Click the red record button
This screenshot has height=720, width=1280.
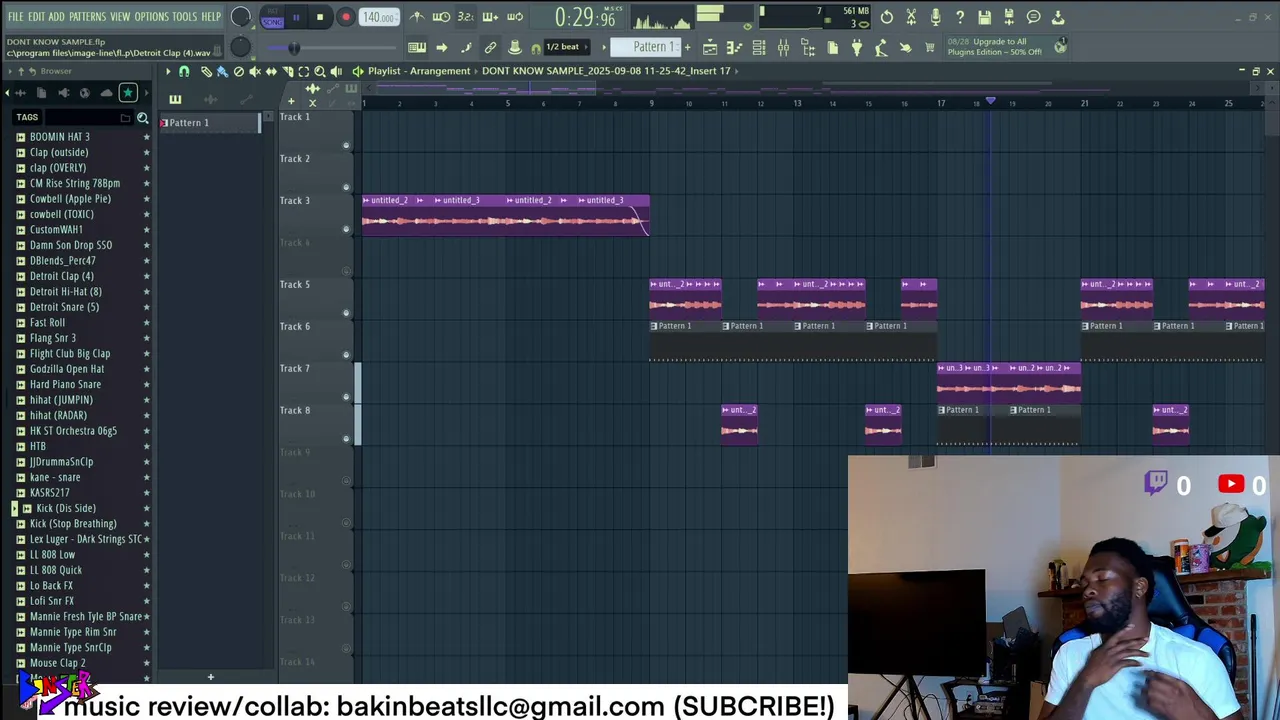pos(345,17)
